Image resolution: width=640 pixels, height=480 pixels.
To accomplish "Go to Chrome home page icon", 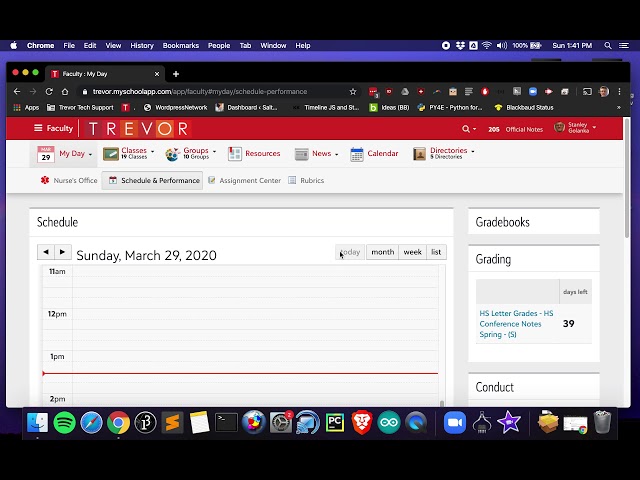I will pyautogui.click(x=65, y=91).
